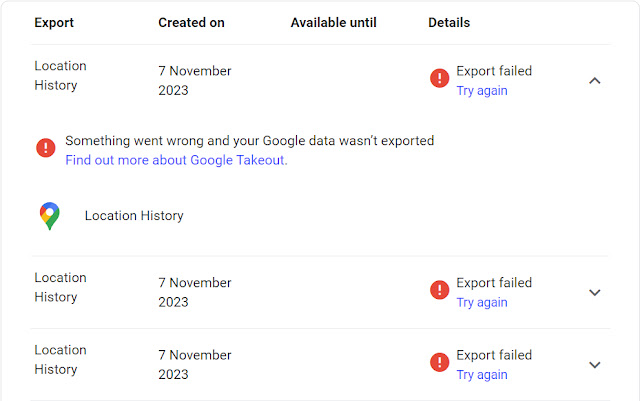This screenshot has width=640, height=401.
Task: Click the error icon beside "Something went wrong"
Action: tap(46, 148)
